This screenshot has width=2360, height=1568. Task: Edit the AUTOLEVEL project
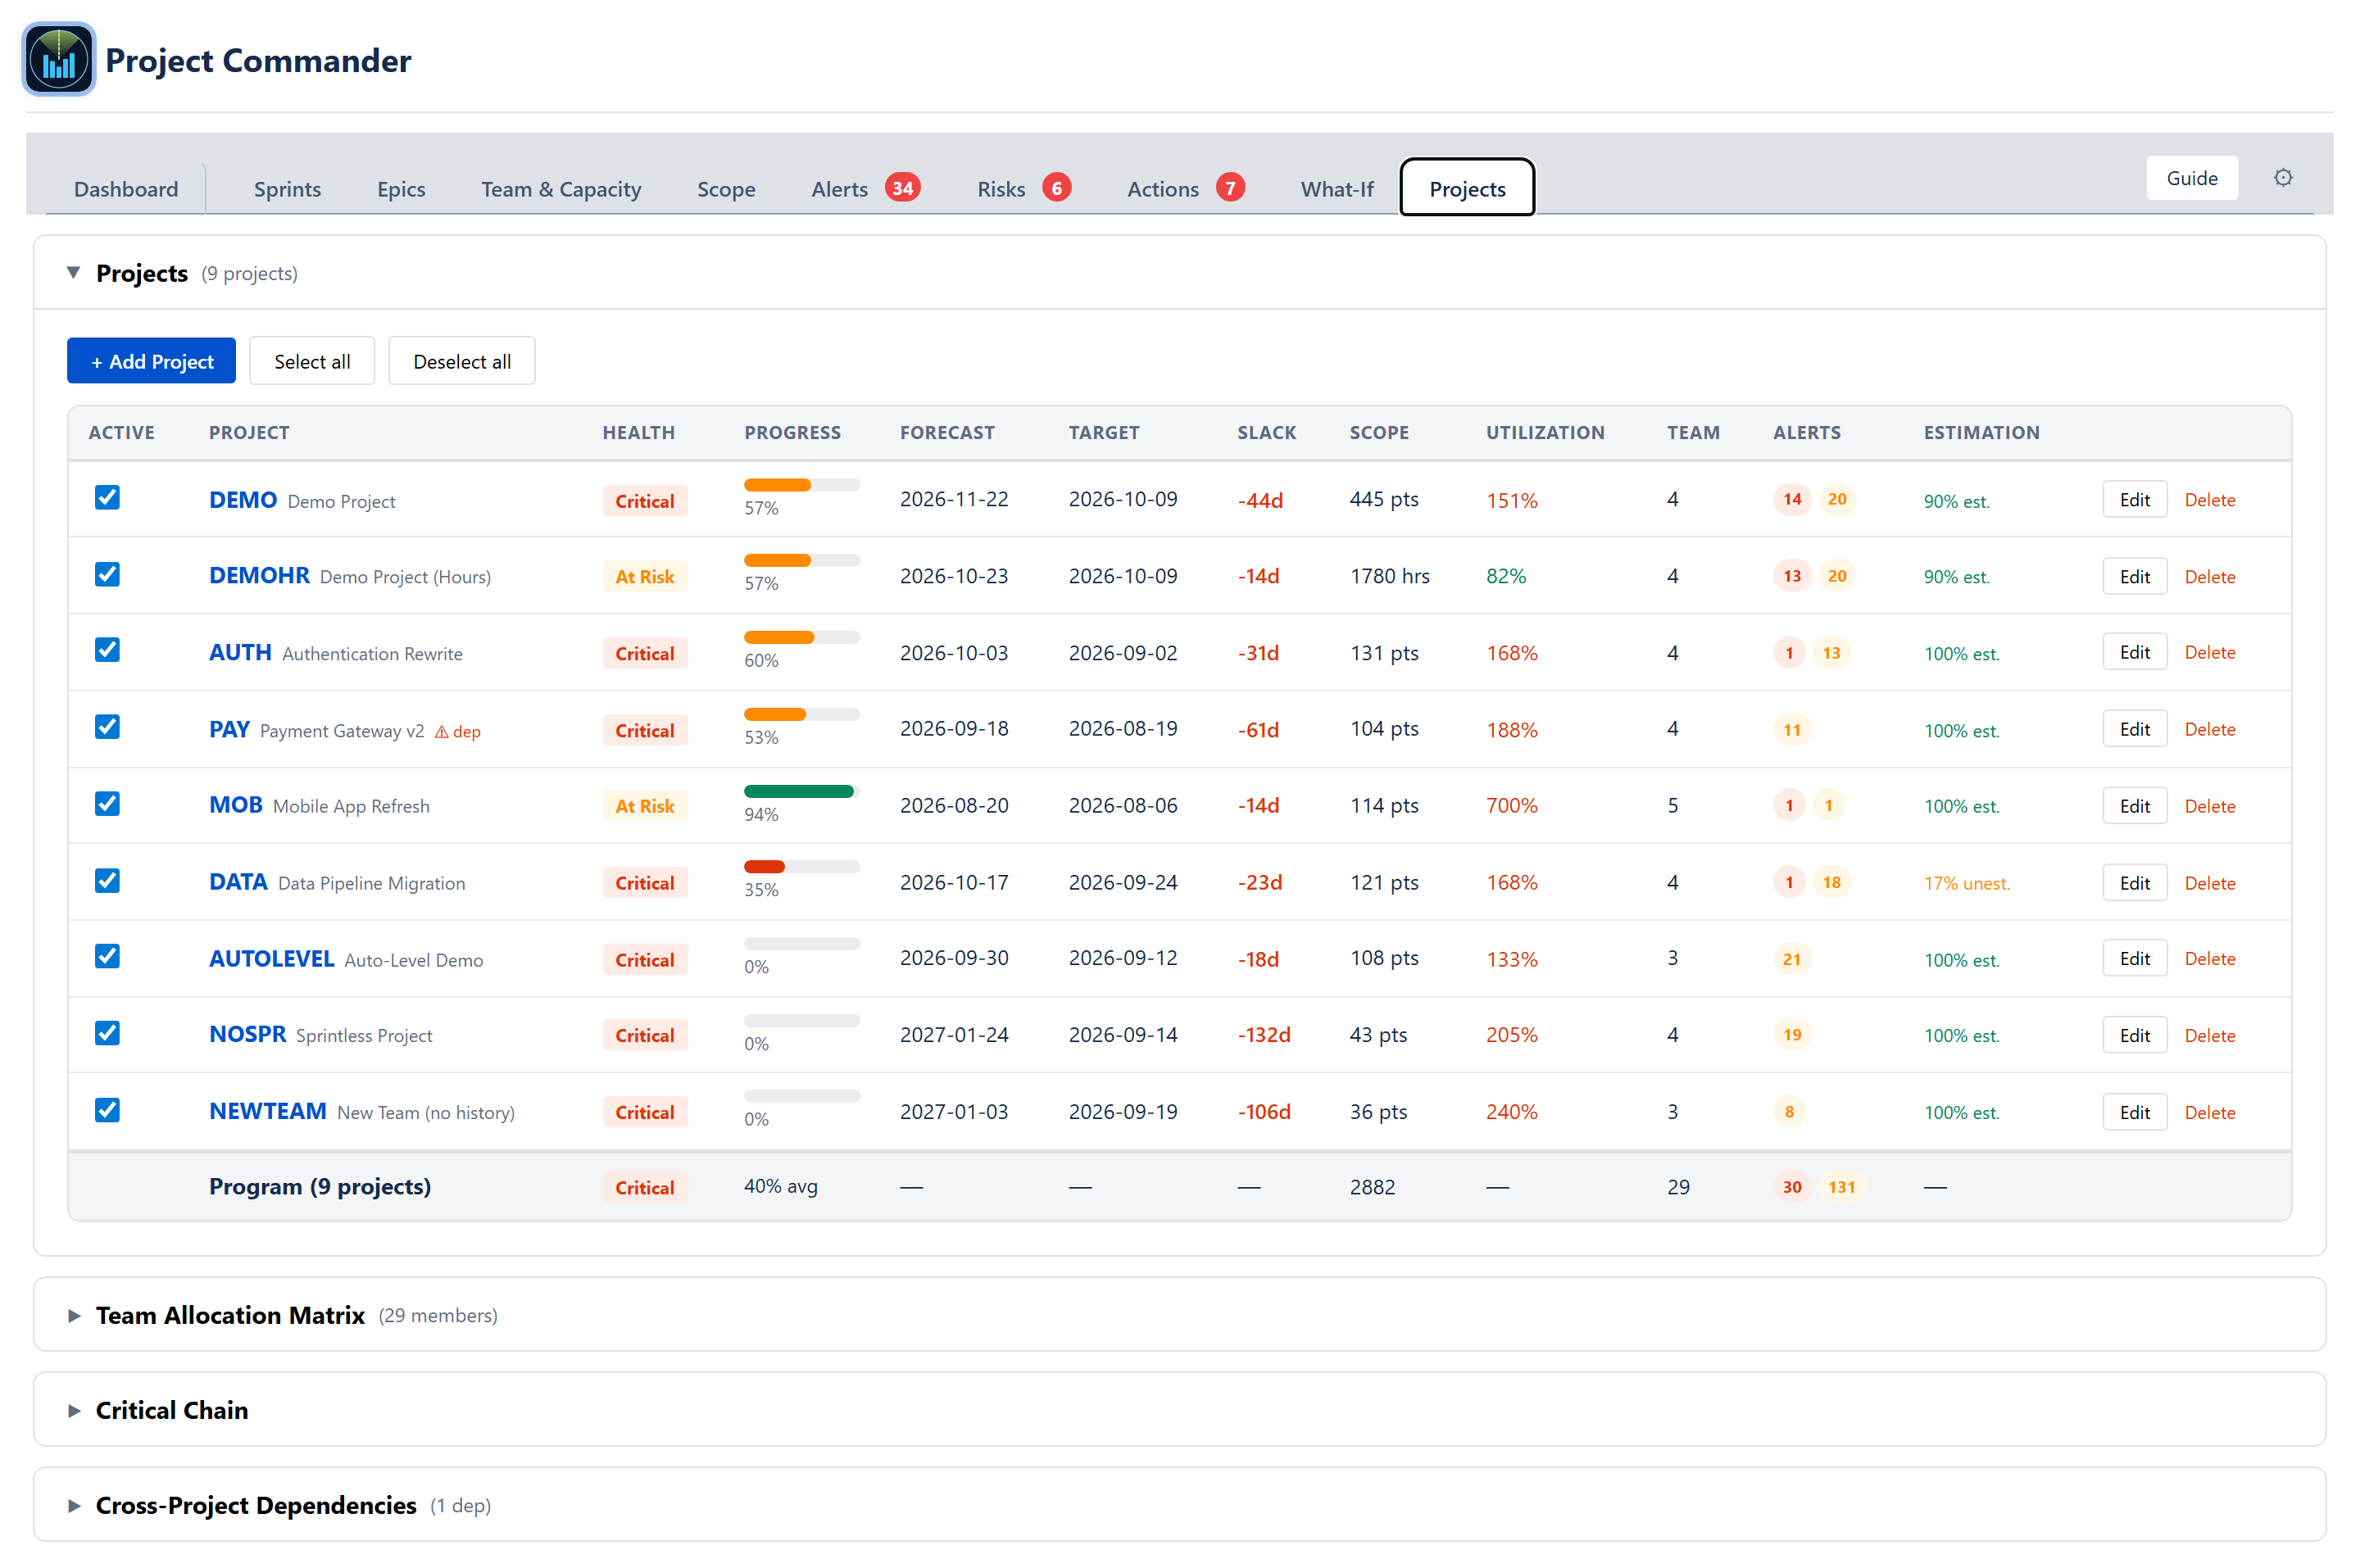pos(2134,958)
